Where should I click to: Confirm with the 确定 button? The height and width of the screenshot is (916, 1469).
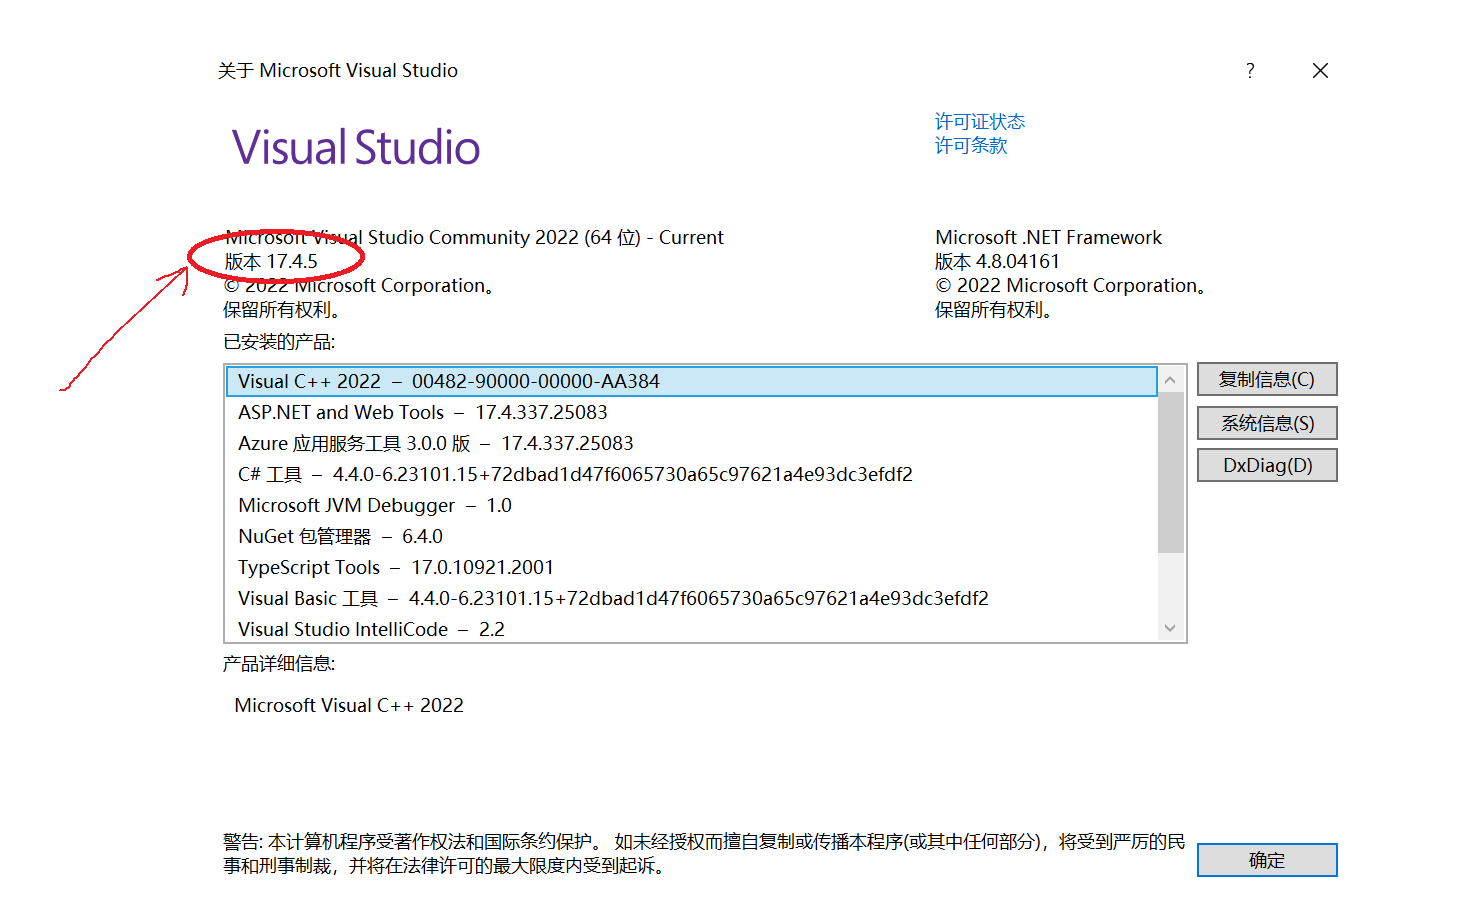click(1267, 860)
